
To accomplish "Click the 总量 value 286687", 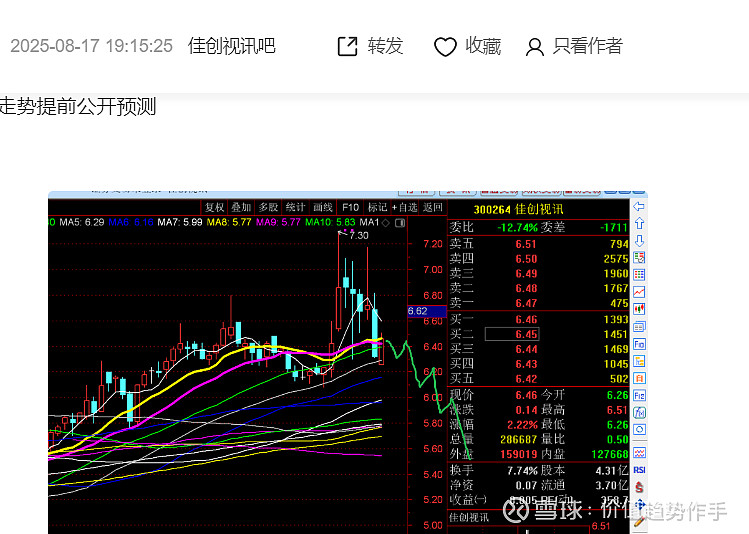I will click(519, 439).
